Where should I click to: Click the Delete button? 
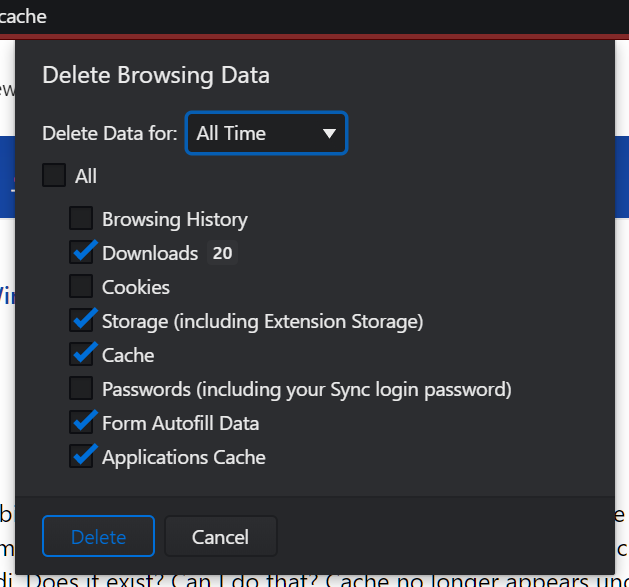pyautogui.click(x=98, y=536)
